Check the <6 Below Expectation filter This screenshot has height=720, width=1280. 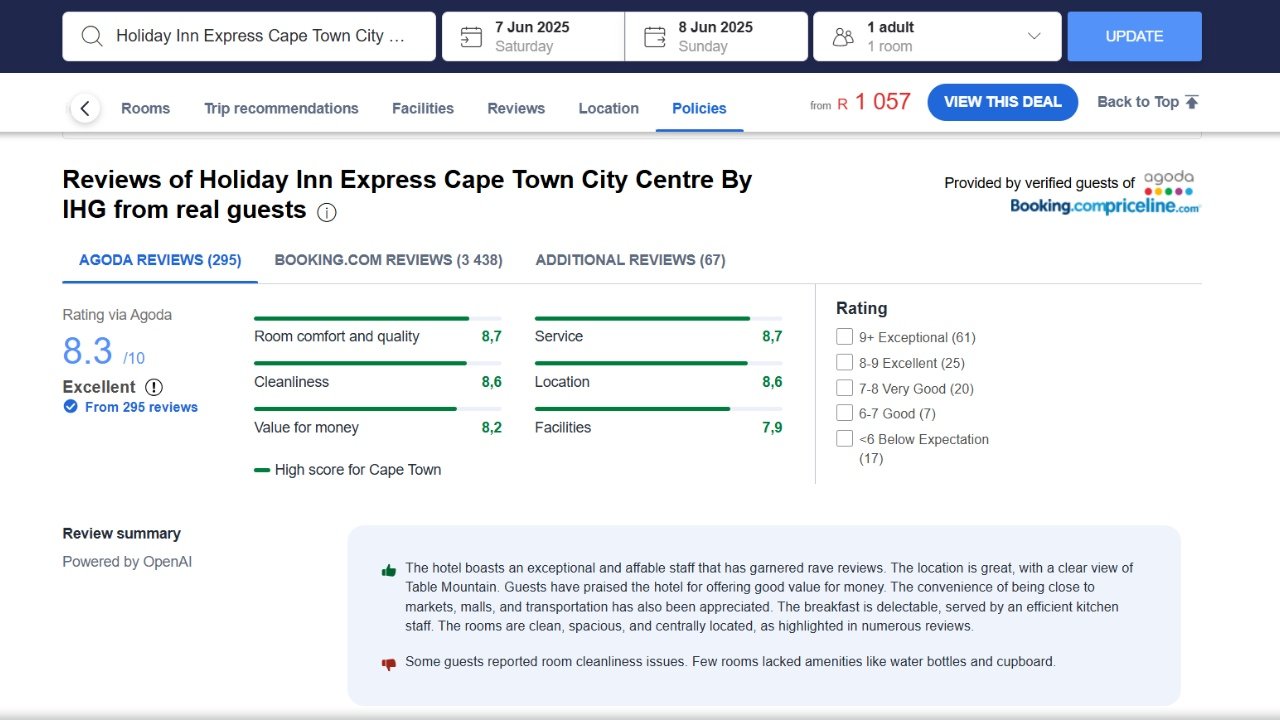pyautogui.click(x=845, y=439)
